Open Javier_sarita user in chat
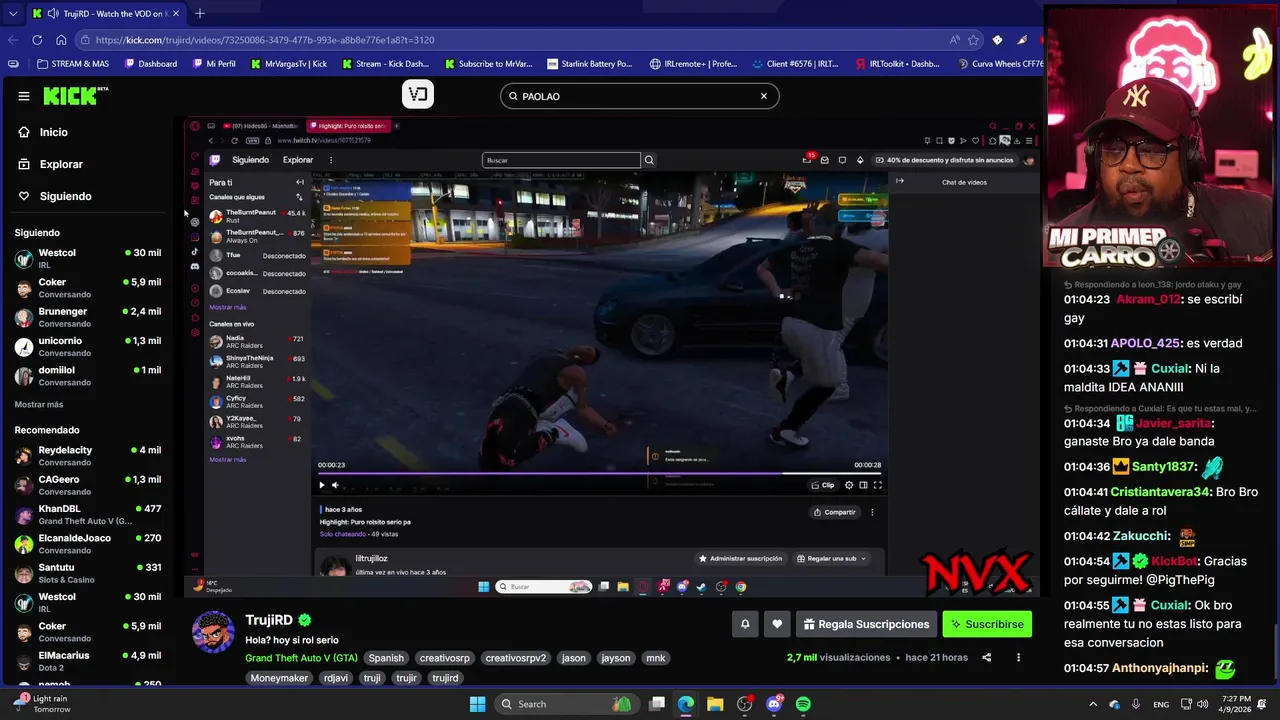Image resolution: width=1280 pixels, height=720 pixels. coord(1174,423)
